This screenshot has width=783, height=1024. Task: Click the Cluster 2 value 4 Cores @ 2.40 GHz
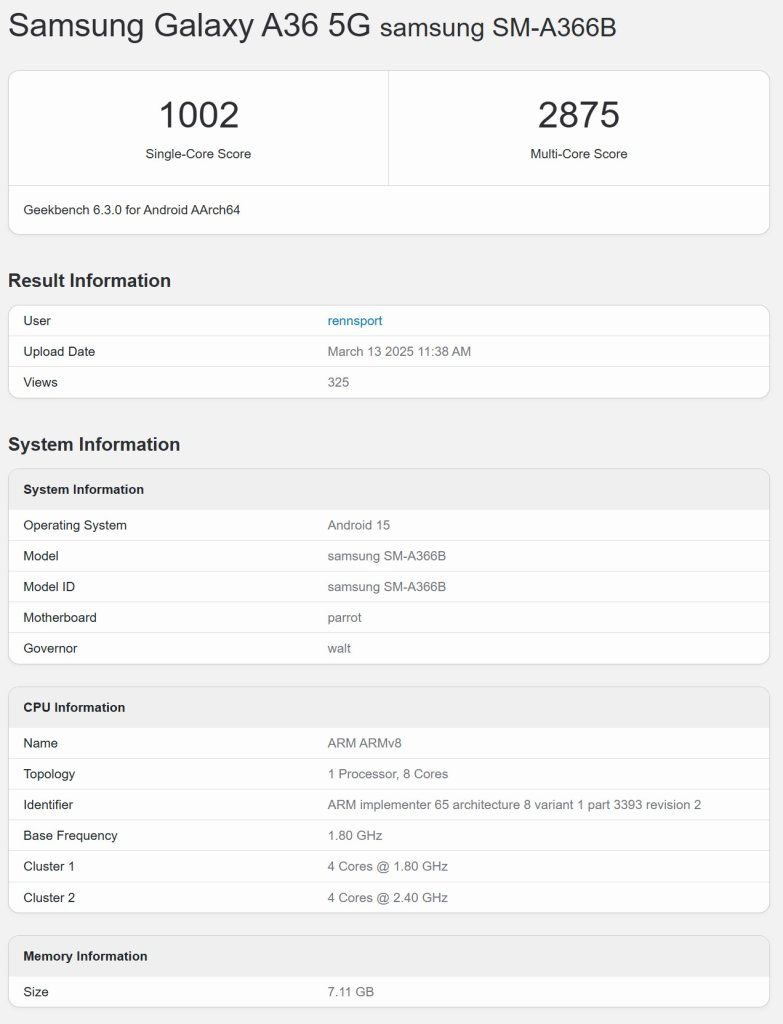tap(387, 898)
